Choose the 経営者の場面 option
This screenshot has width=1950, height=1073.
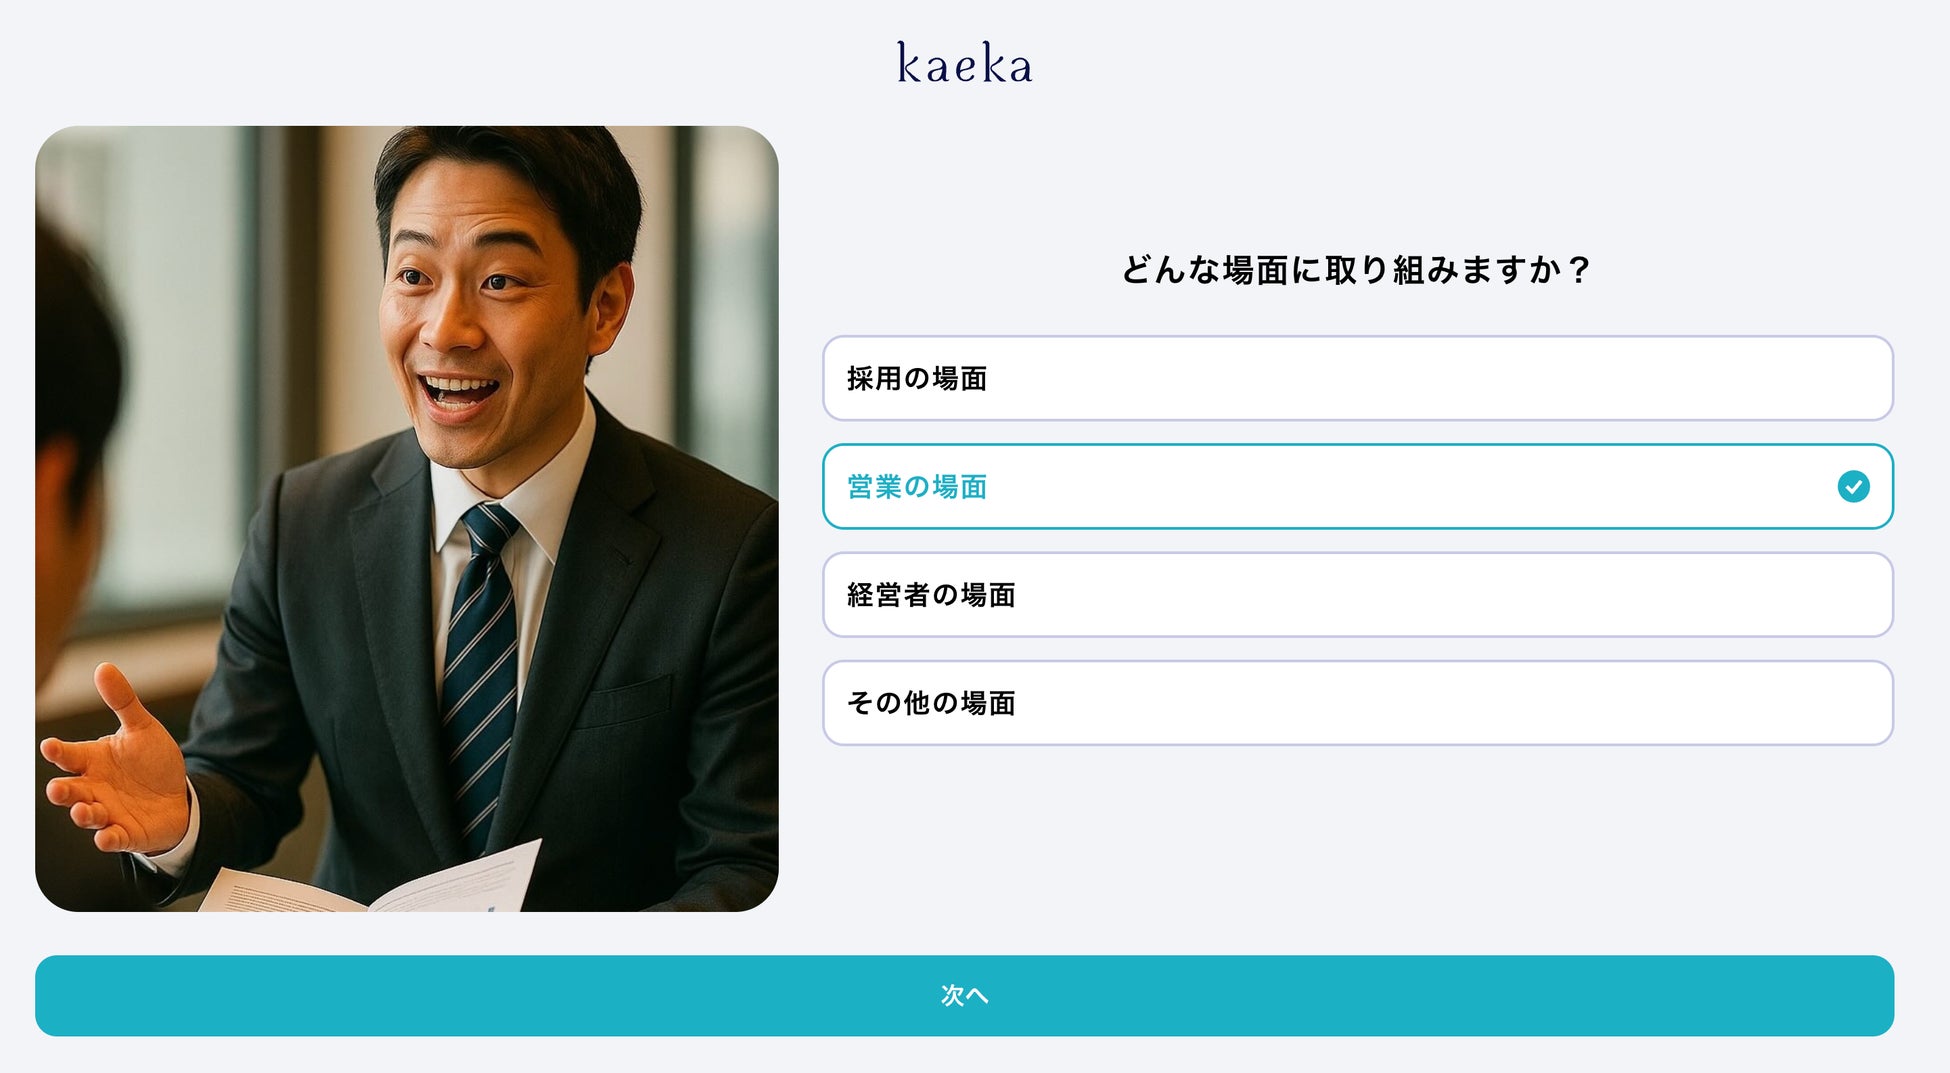point(1358,595)
